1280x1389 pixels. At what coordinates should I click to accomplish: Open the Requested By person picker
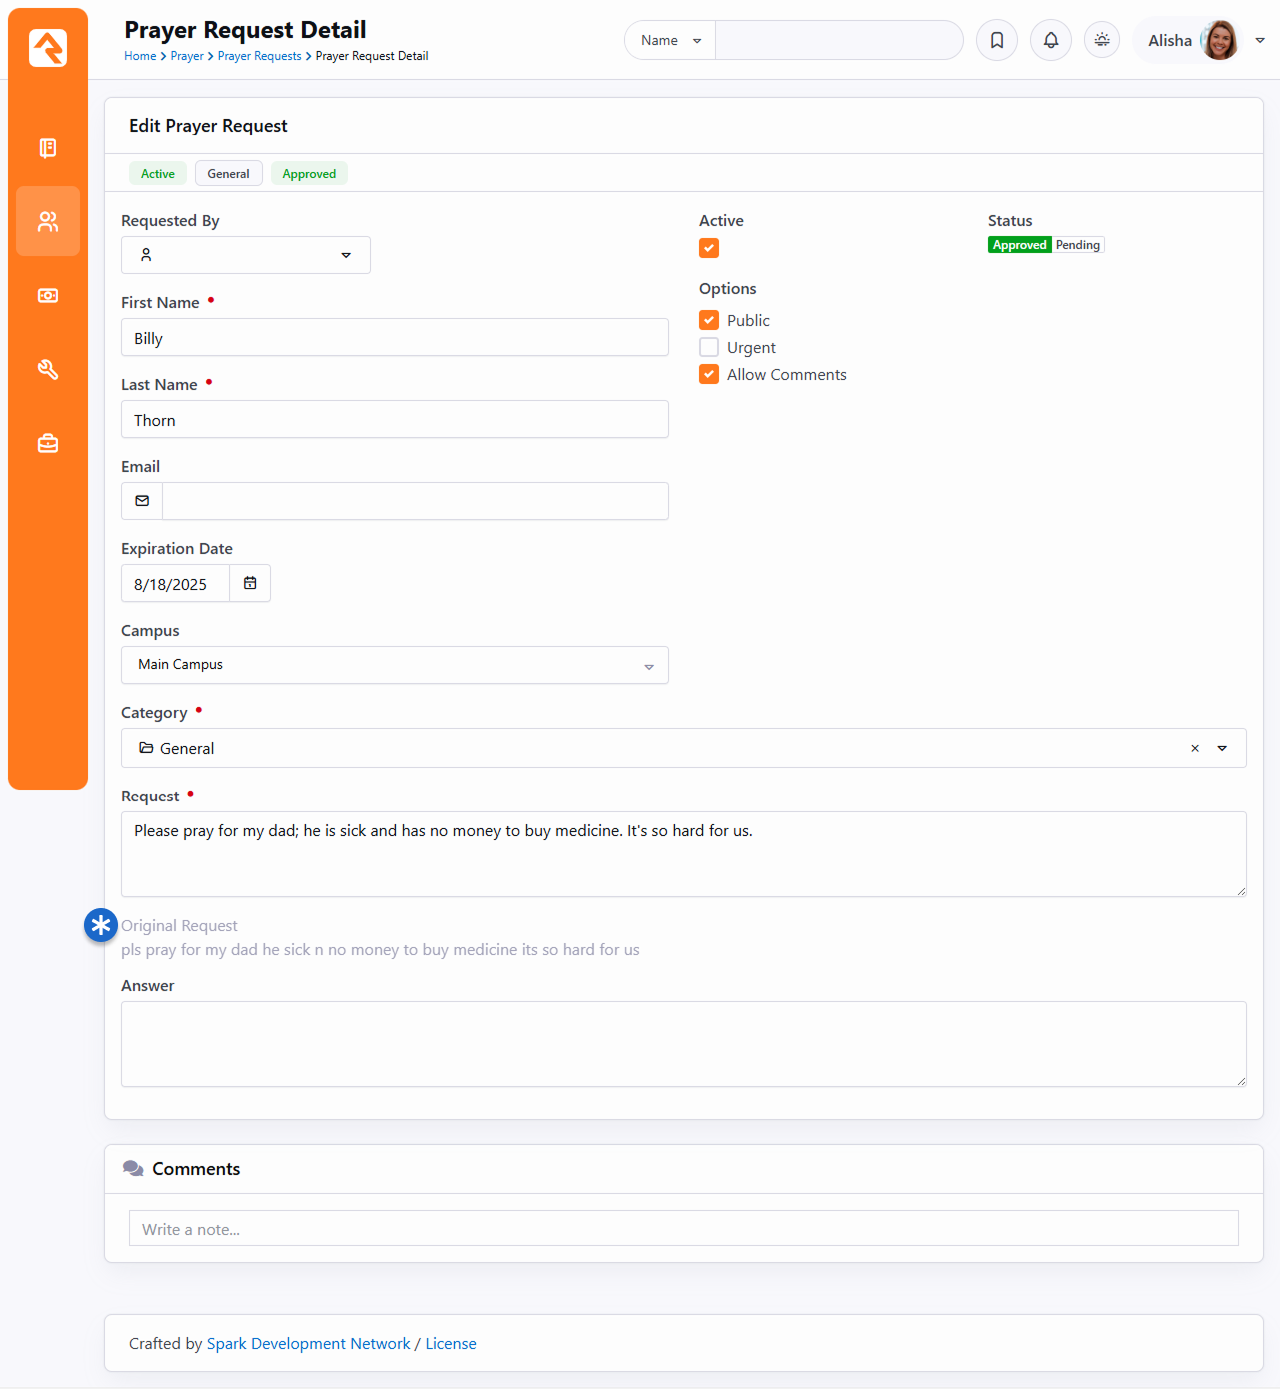click(x=245, y=255)
